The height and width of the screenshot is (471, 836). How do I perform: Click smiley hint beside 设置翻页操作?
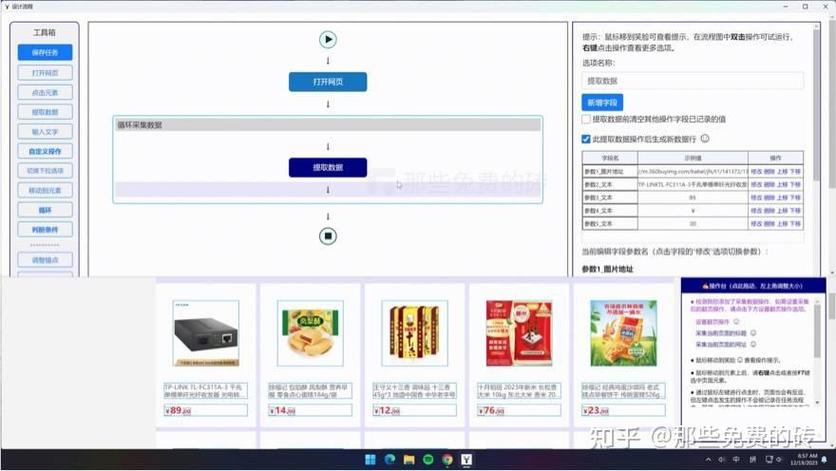736,322
